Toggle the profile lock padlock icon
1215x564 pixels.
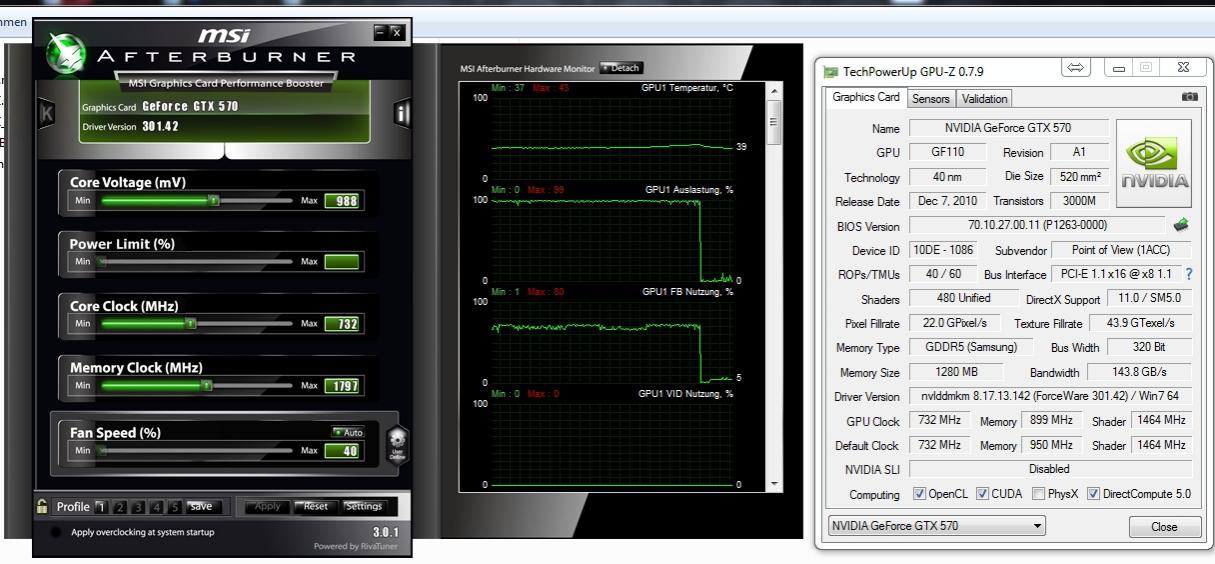[x=42, y=506]
